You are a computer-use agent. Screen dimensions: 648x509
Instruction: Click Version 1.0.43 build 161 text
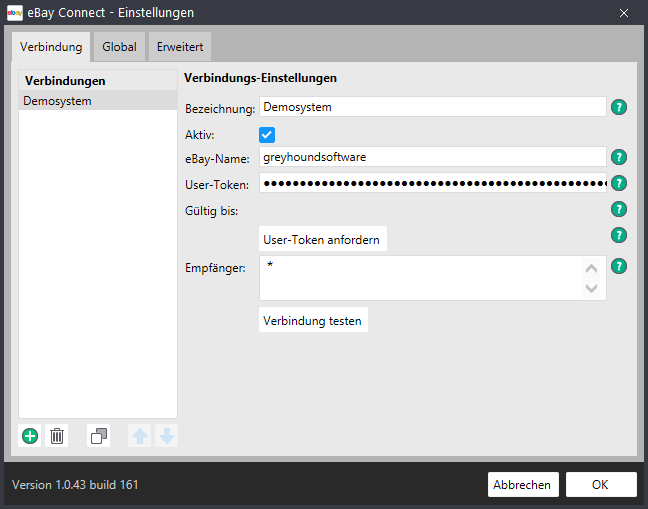click(x=75, y=485)
